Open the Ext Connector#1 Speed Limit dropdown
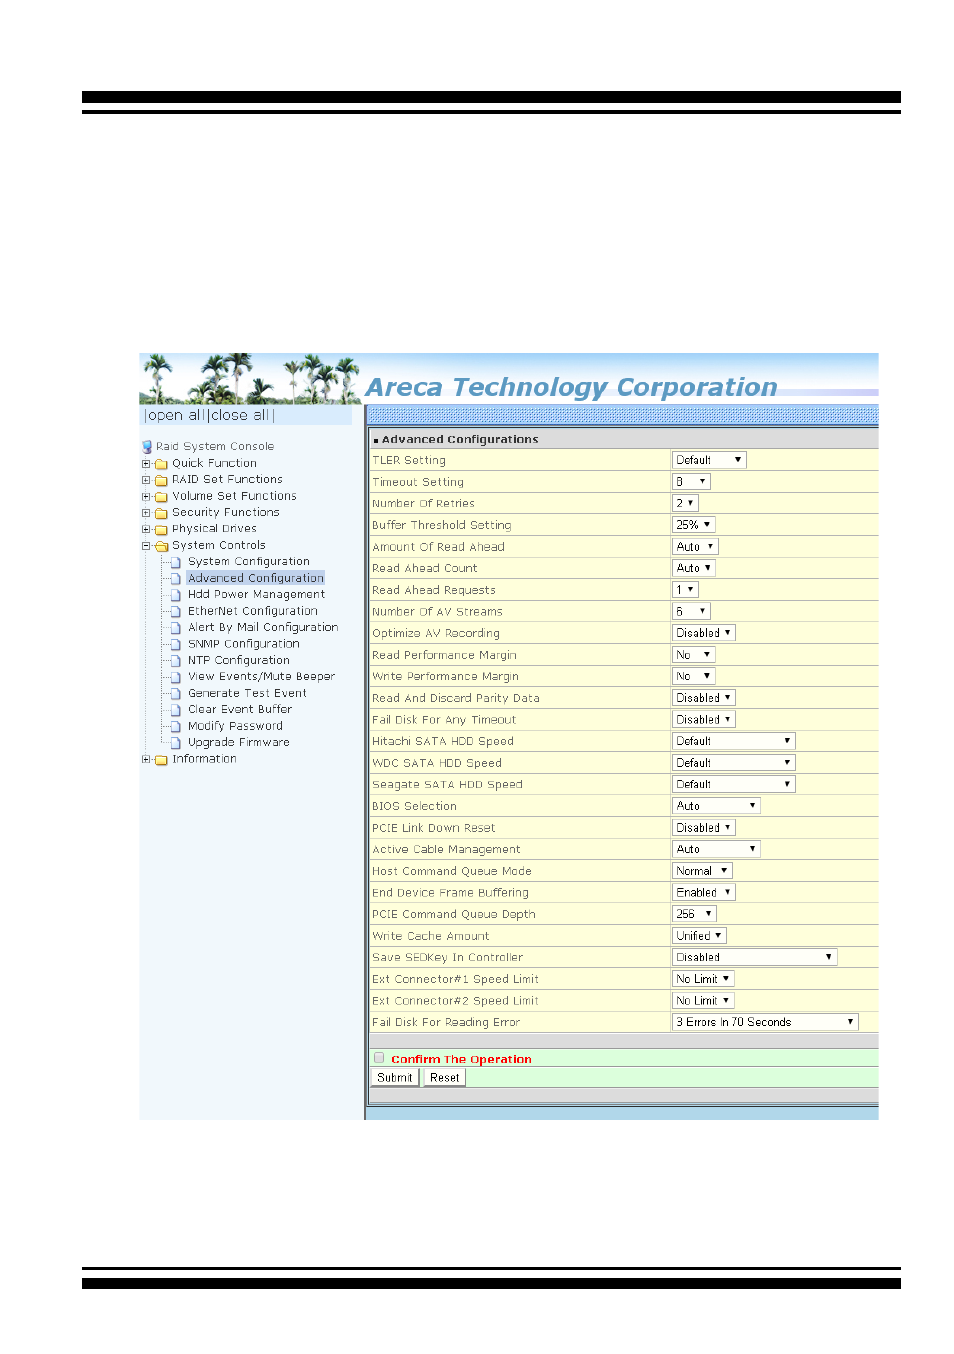The width and height of the screenshot is (954, 1354). [704, 980]
